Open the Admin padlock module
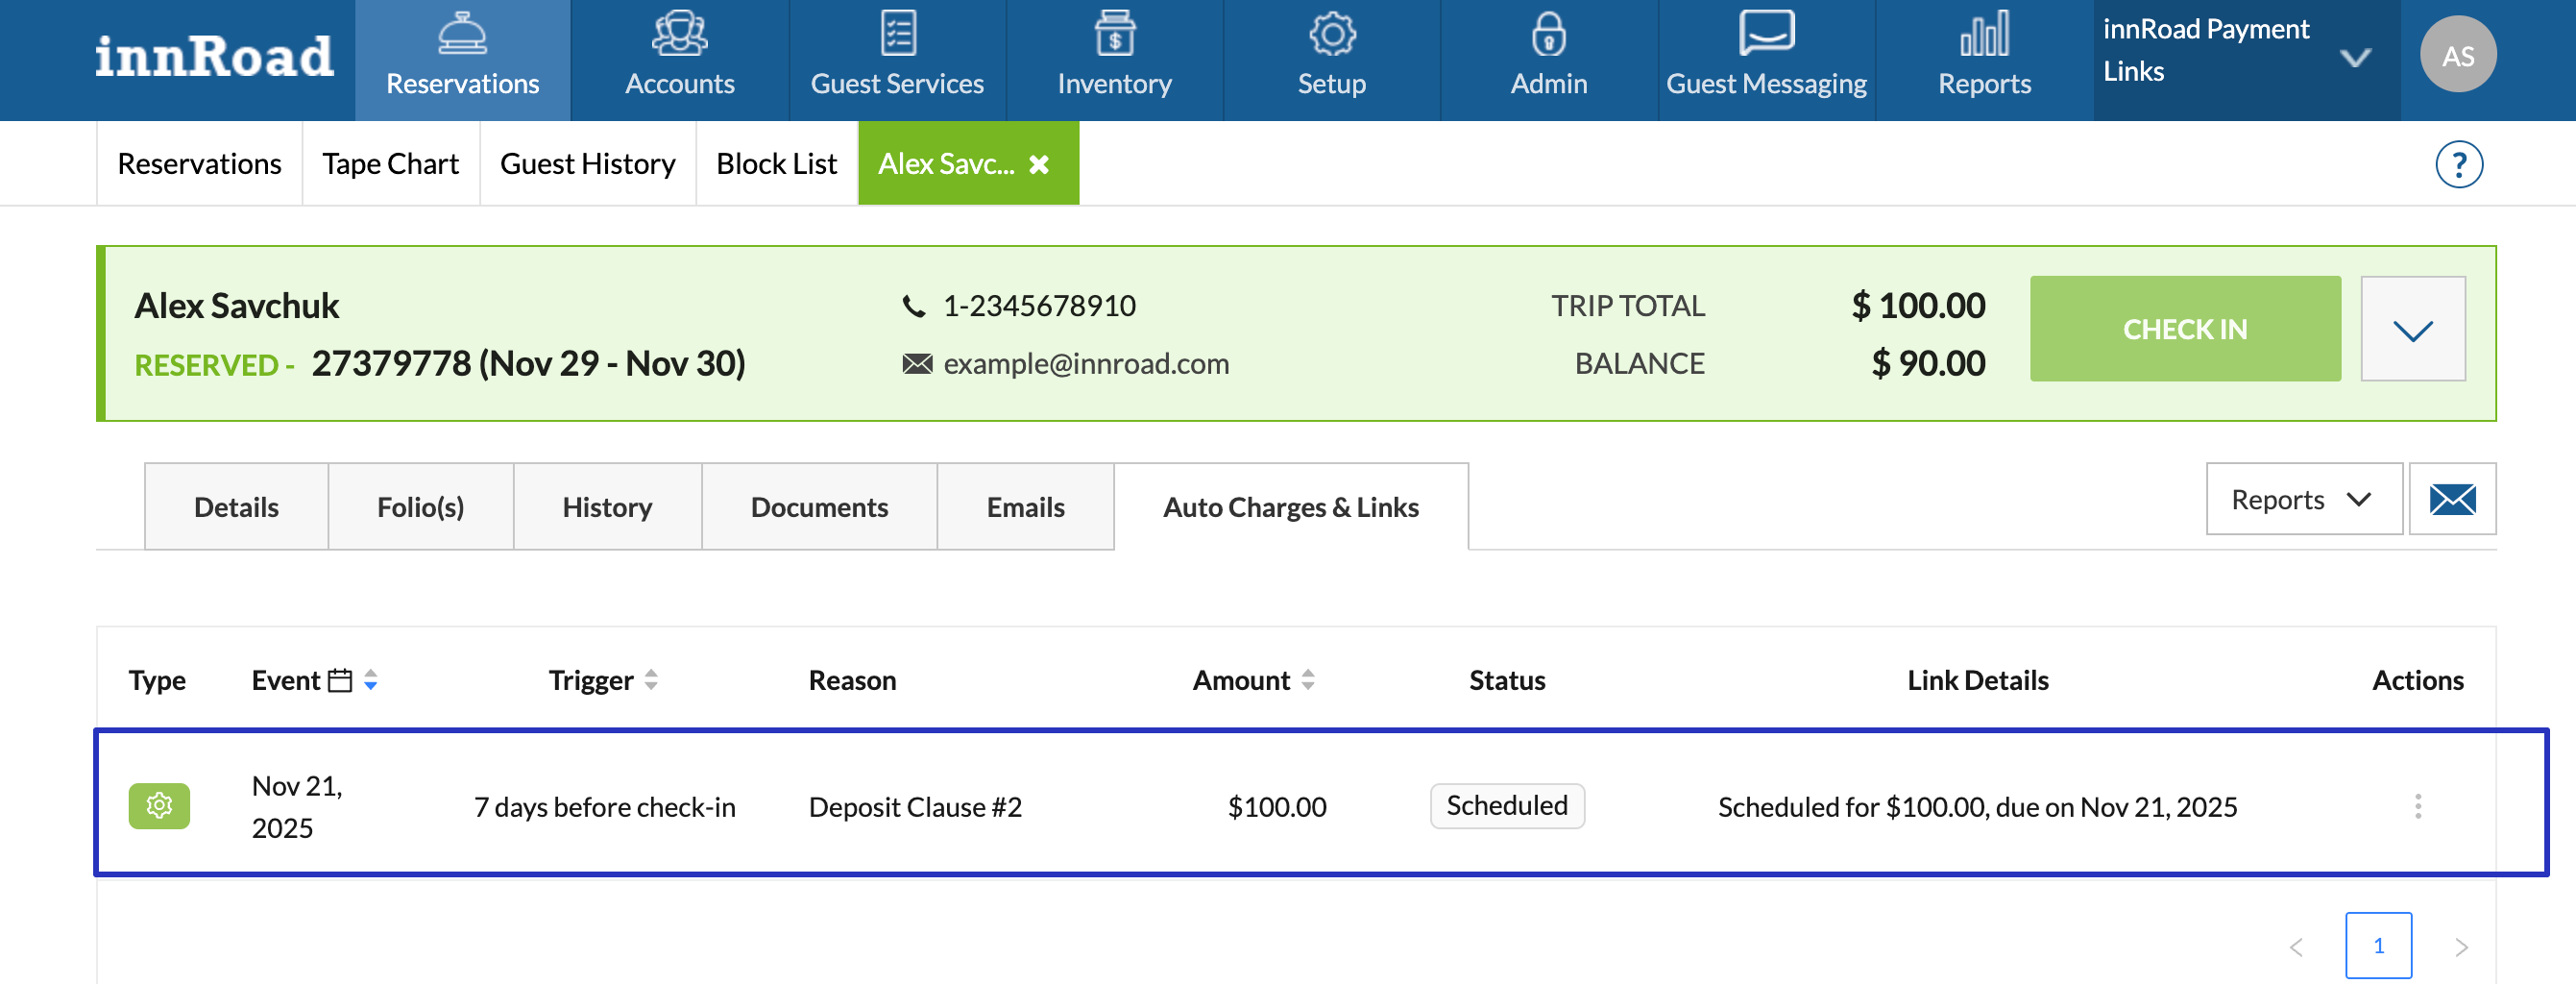 click(1548, 60)
